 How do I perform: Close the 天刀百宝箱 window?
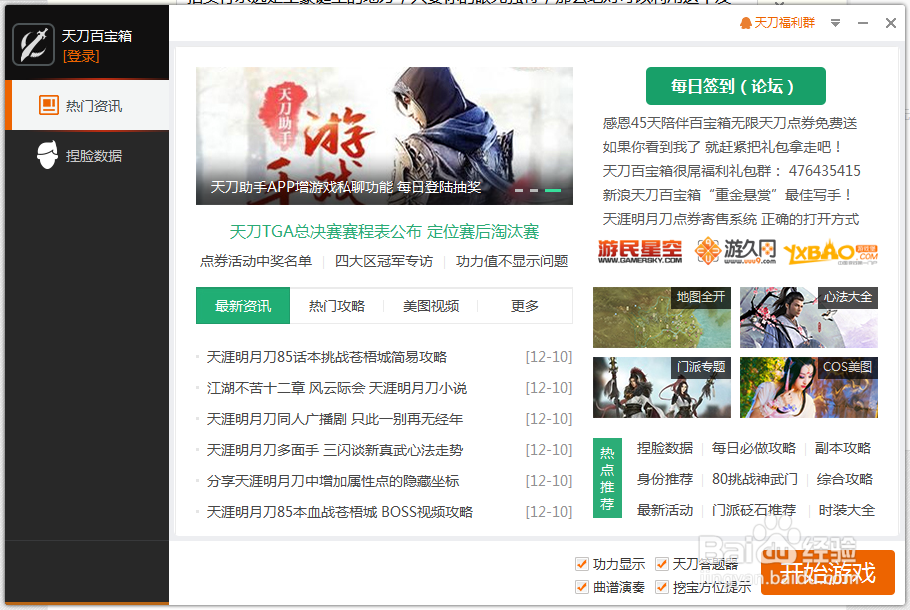(891, 23)
